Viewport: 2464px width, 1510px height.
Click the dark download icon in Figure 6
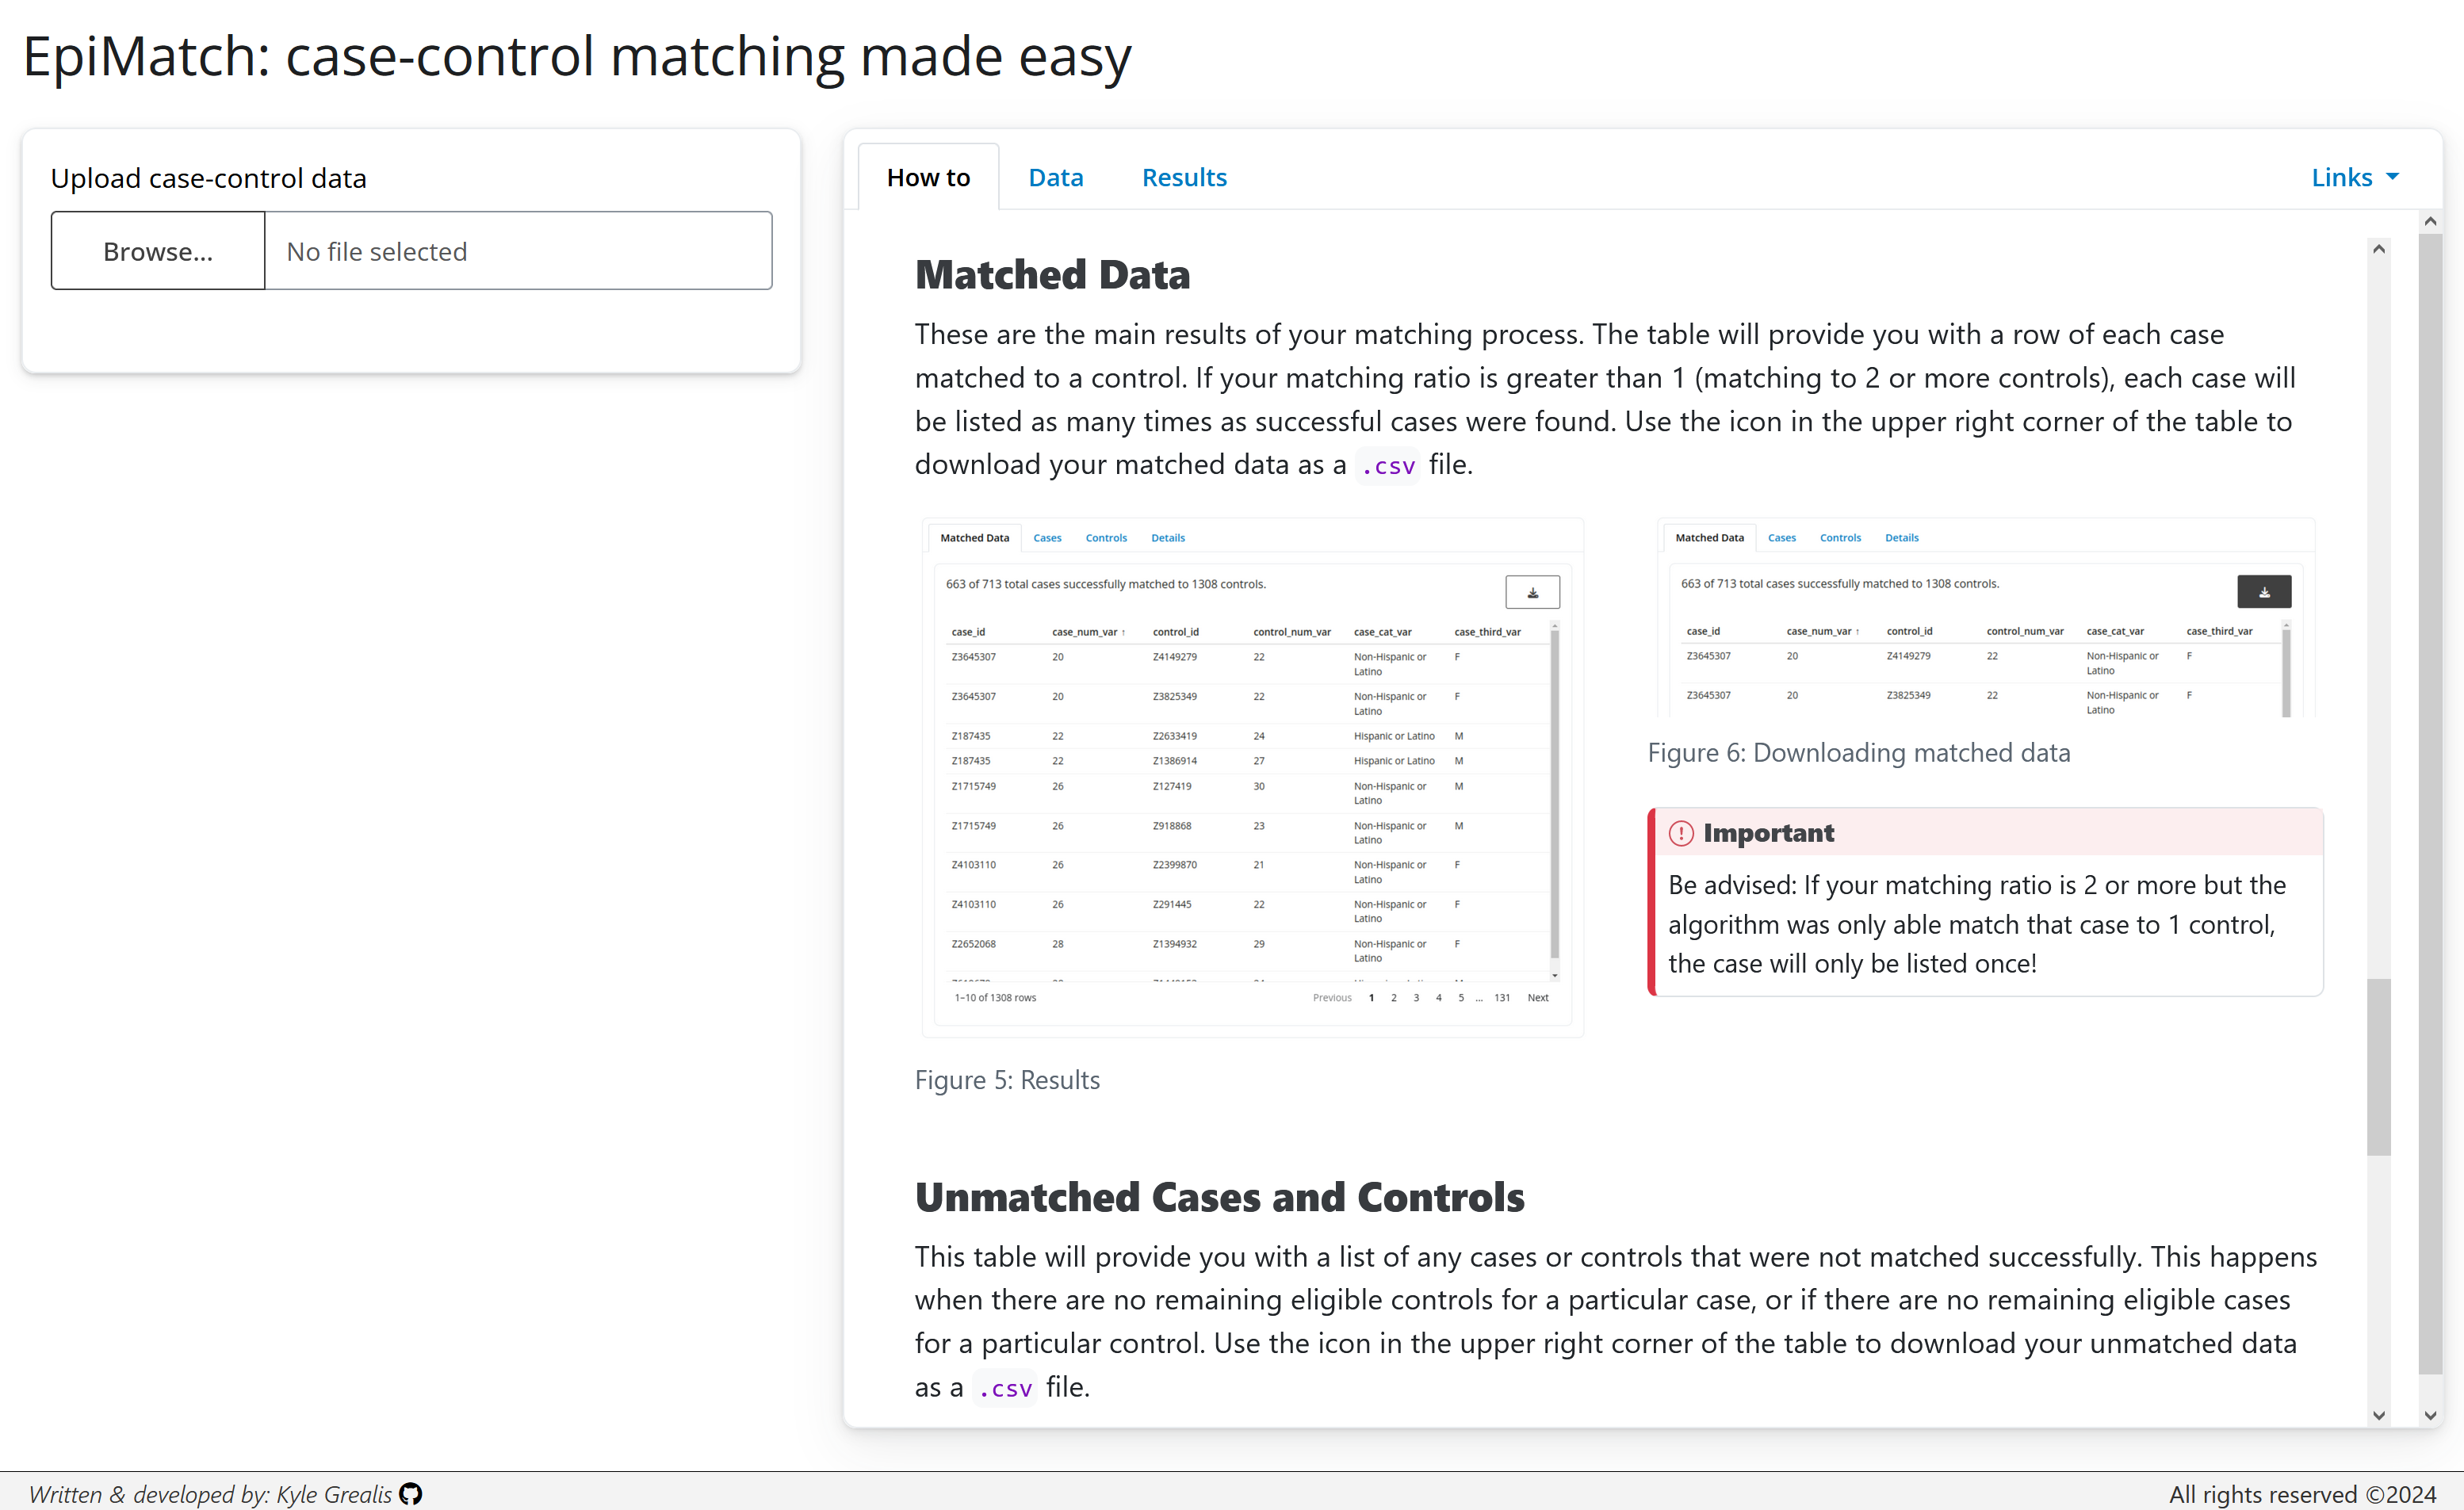[2264, 592]
